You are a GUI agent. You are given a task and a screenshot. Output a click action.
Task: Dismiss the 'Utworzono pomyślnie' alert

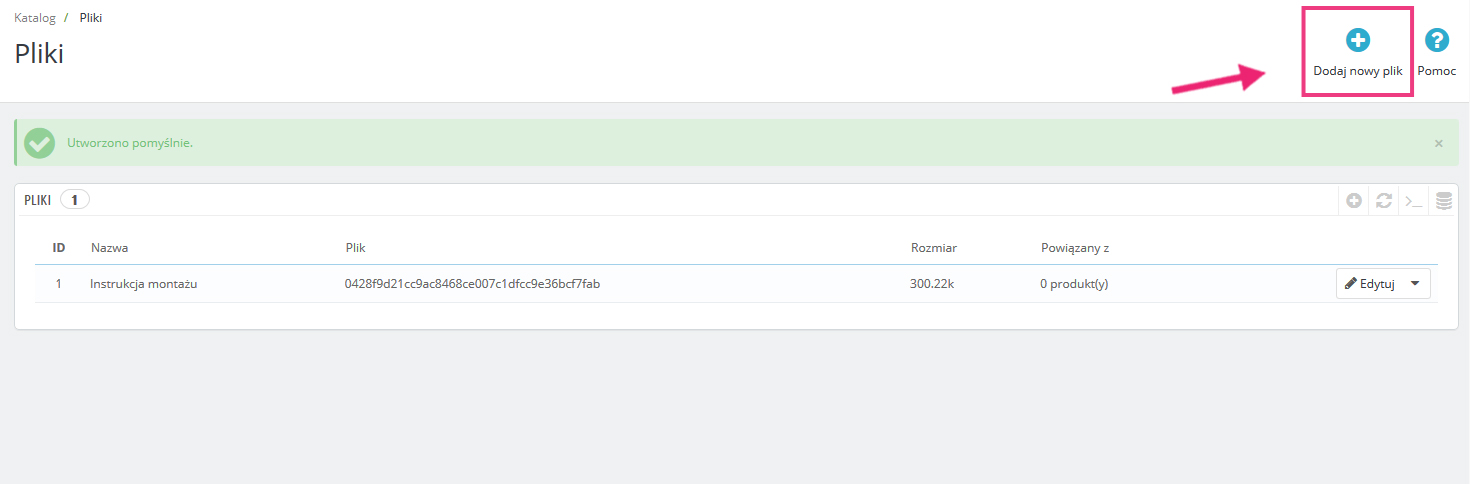[1438, 143]
